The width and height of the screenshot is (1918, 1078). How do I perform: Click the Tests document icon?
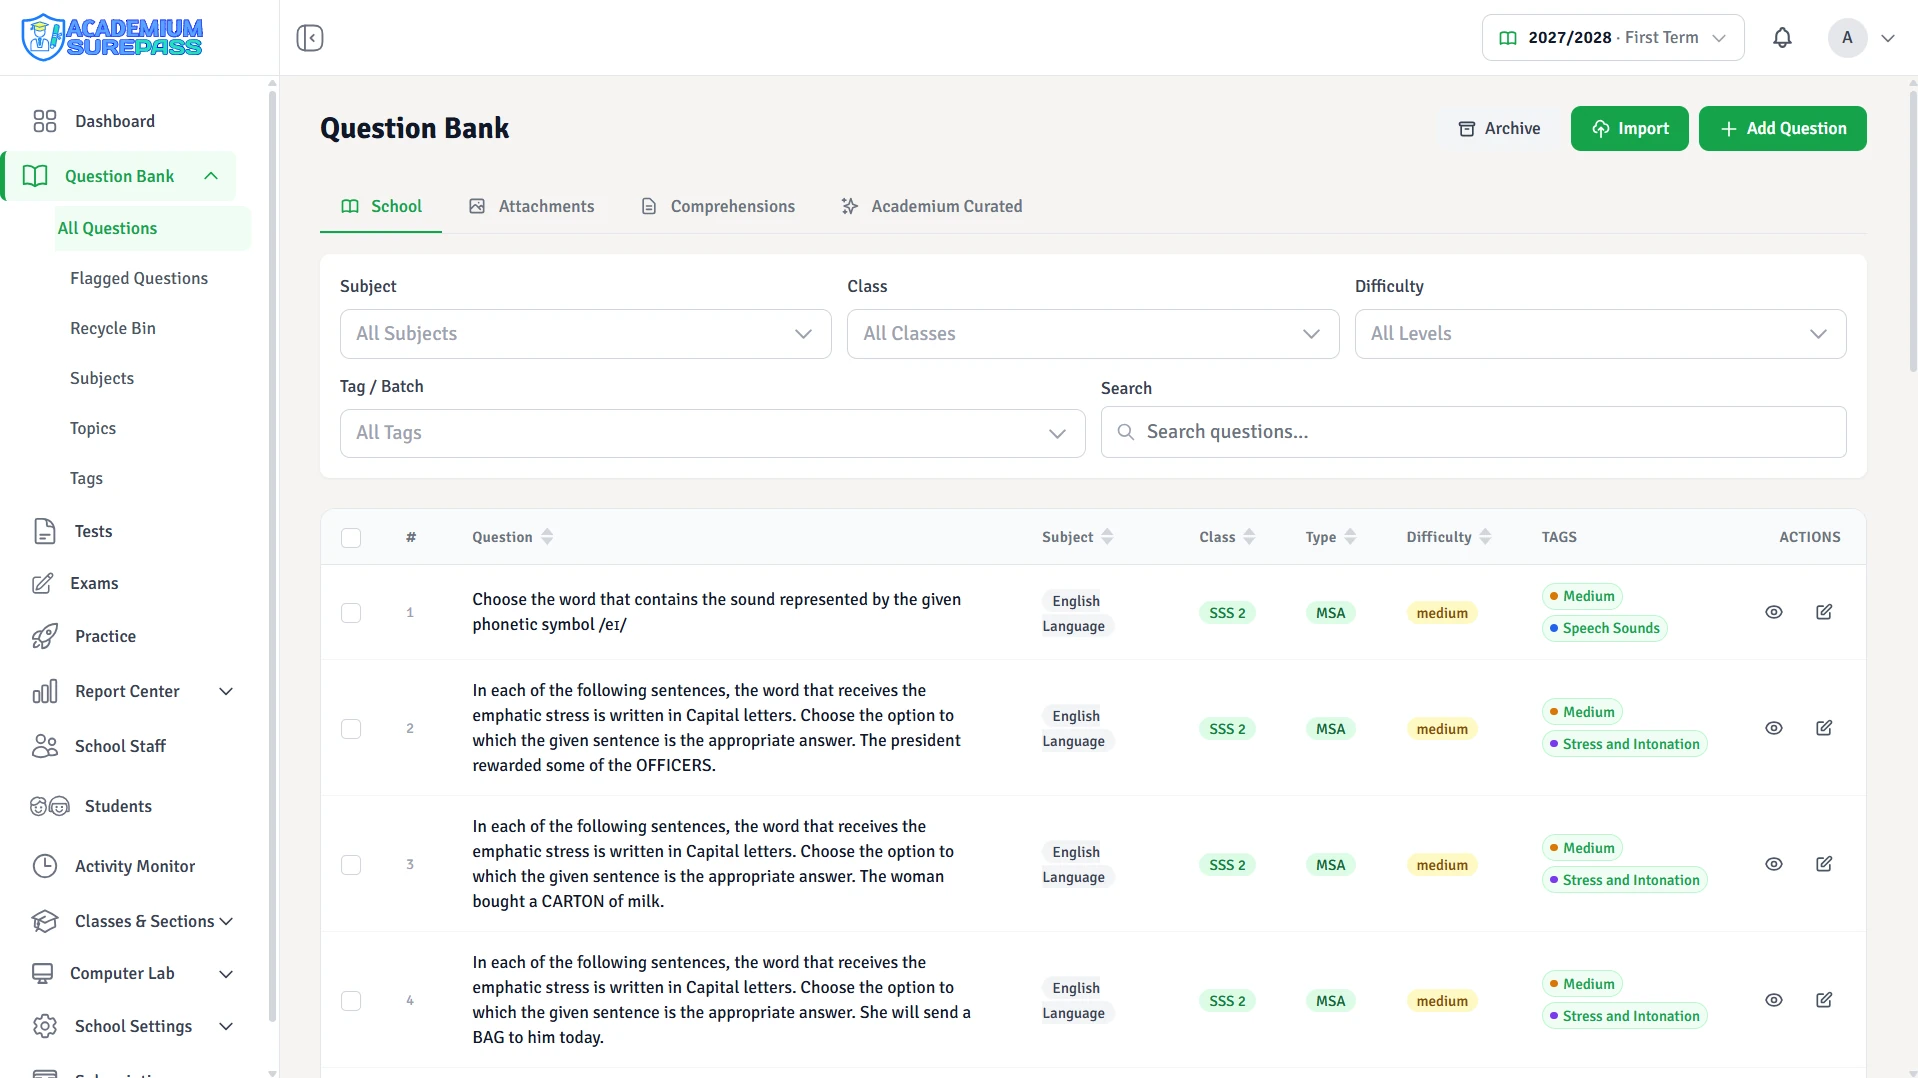pos(45,531)
